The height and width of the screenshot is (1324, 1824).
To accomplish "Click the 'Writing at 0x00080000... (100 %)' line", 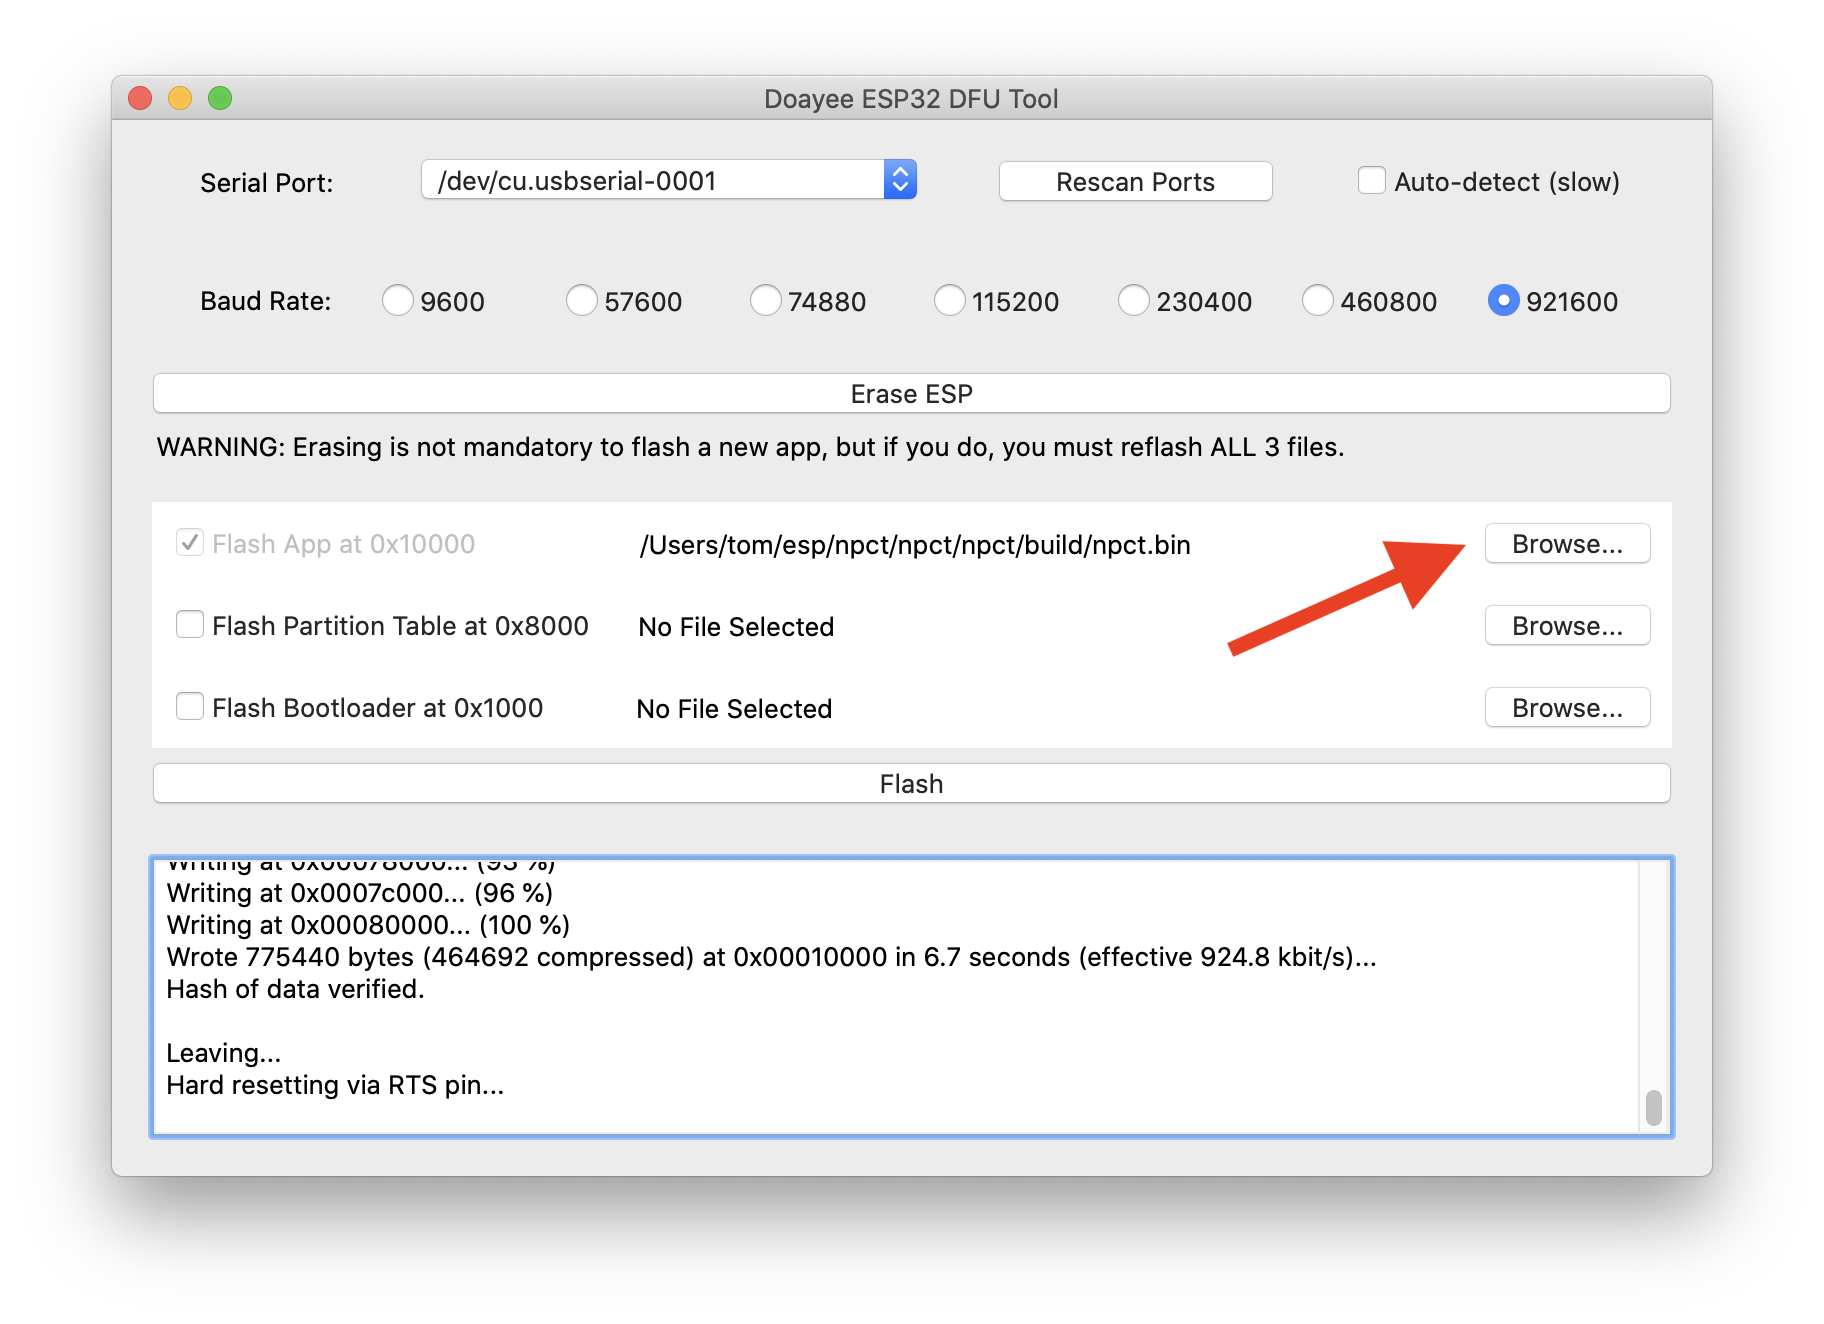I will (x=368, y=925).
